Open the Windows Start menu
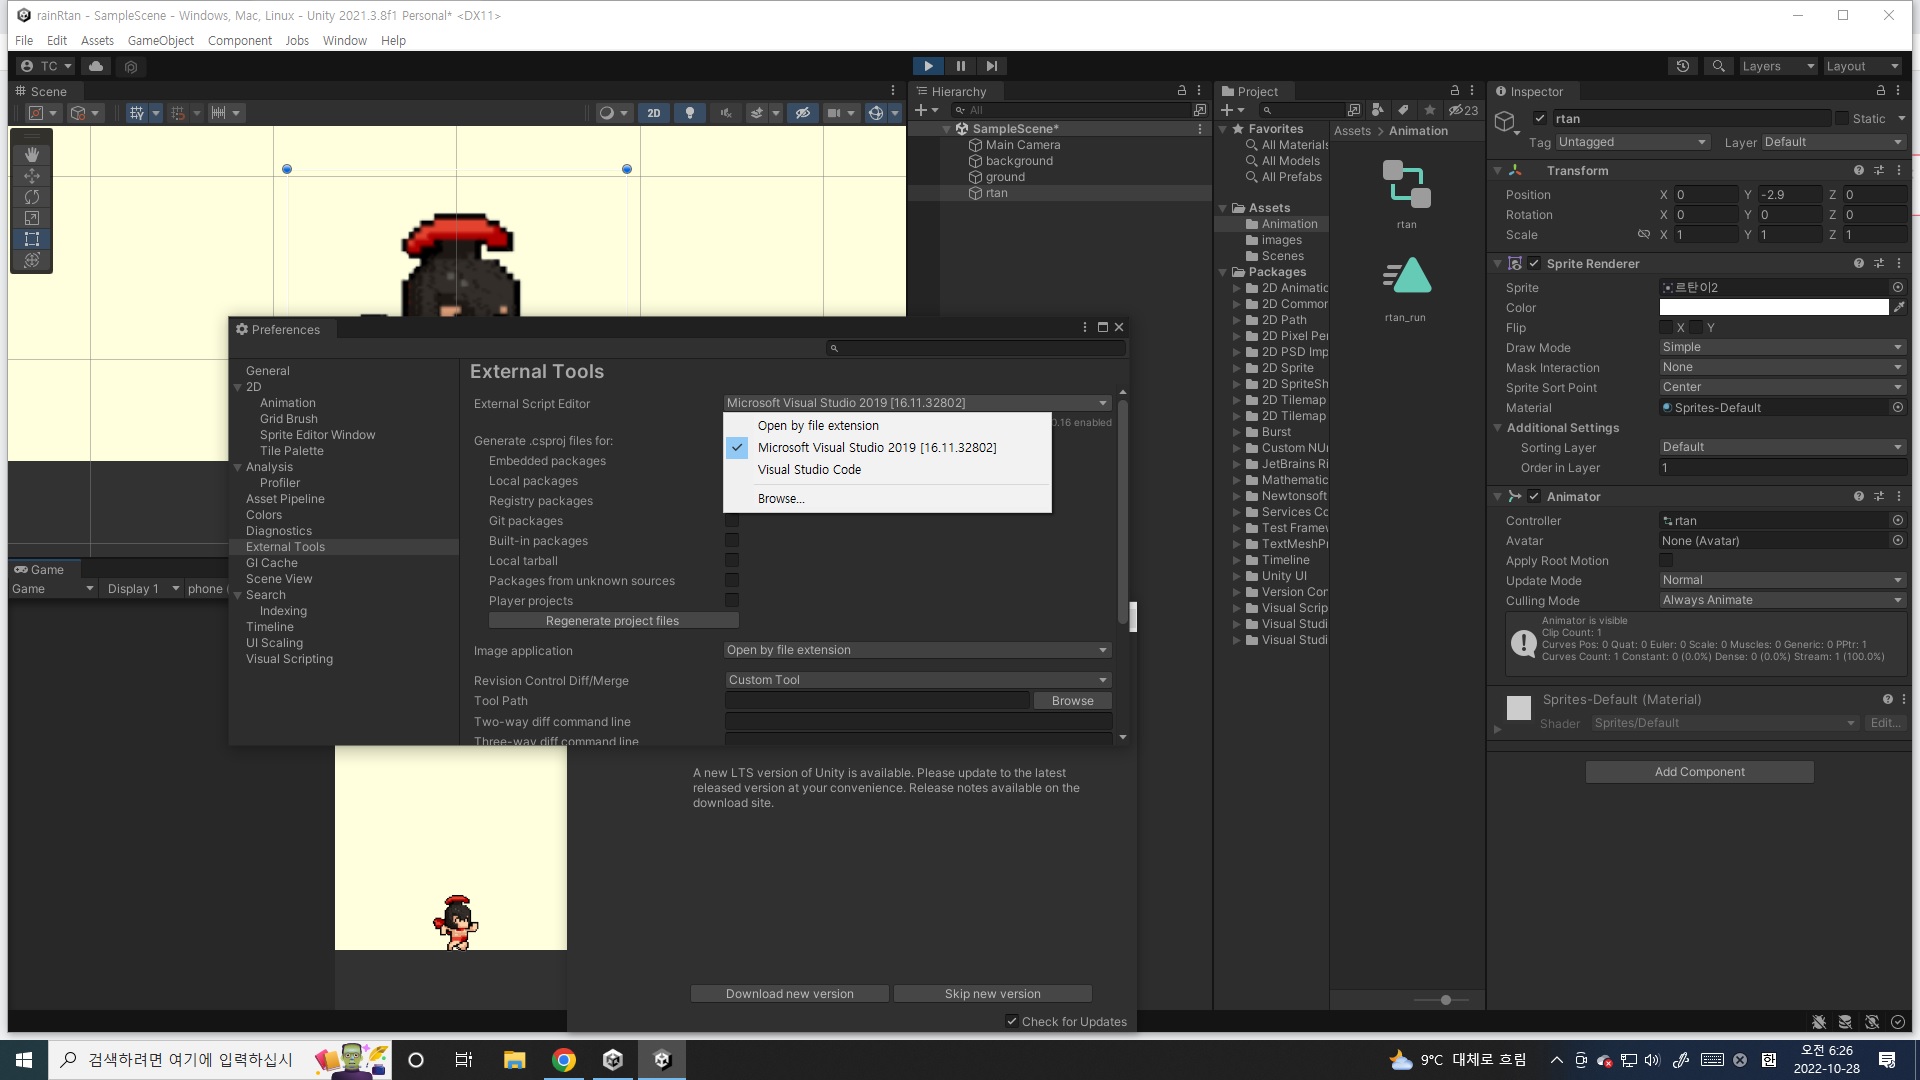 point(24,1060)
